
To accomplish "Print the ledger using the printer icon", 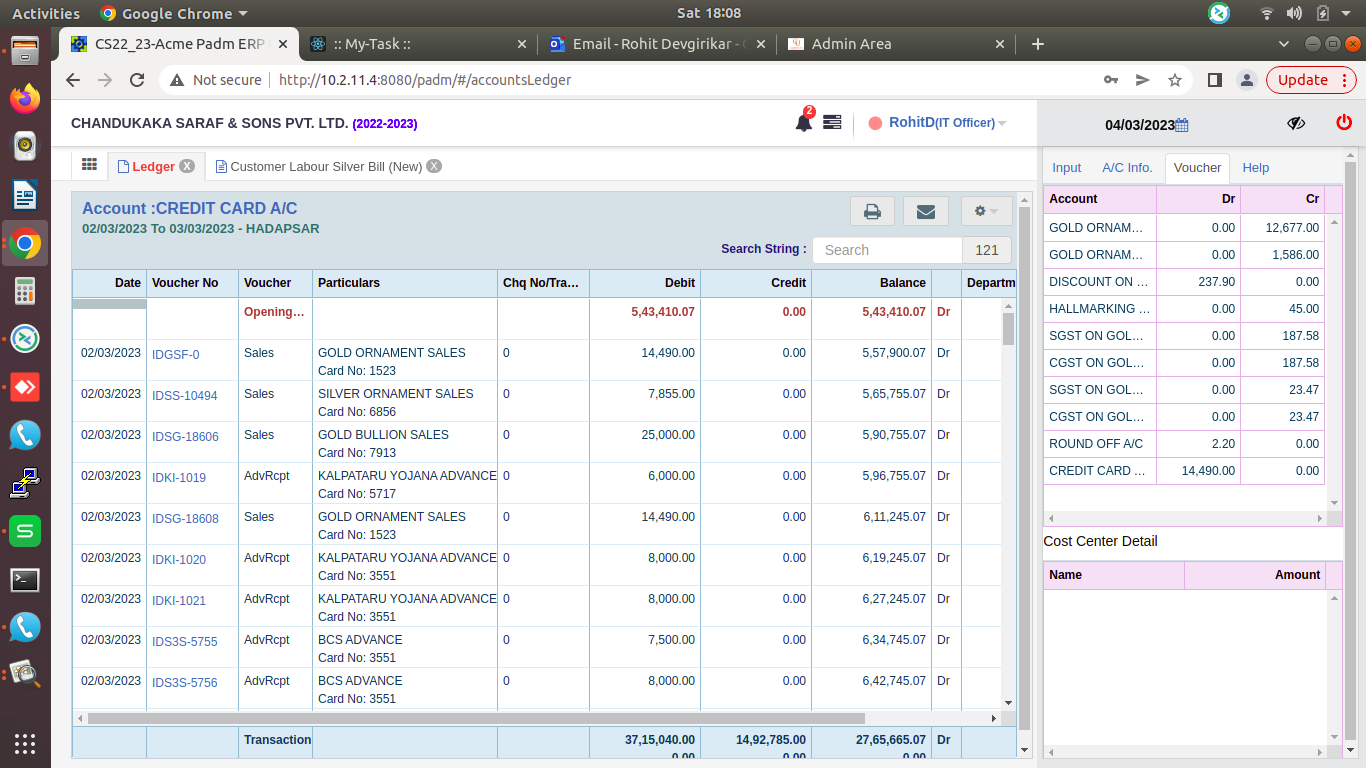I will tap(872, 211).
